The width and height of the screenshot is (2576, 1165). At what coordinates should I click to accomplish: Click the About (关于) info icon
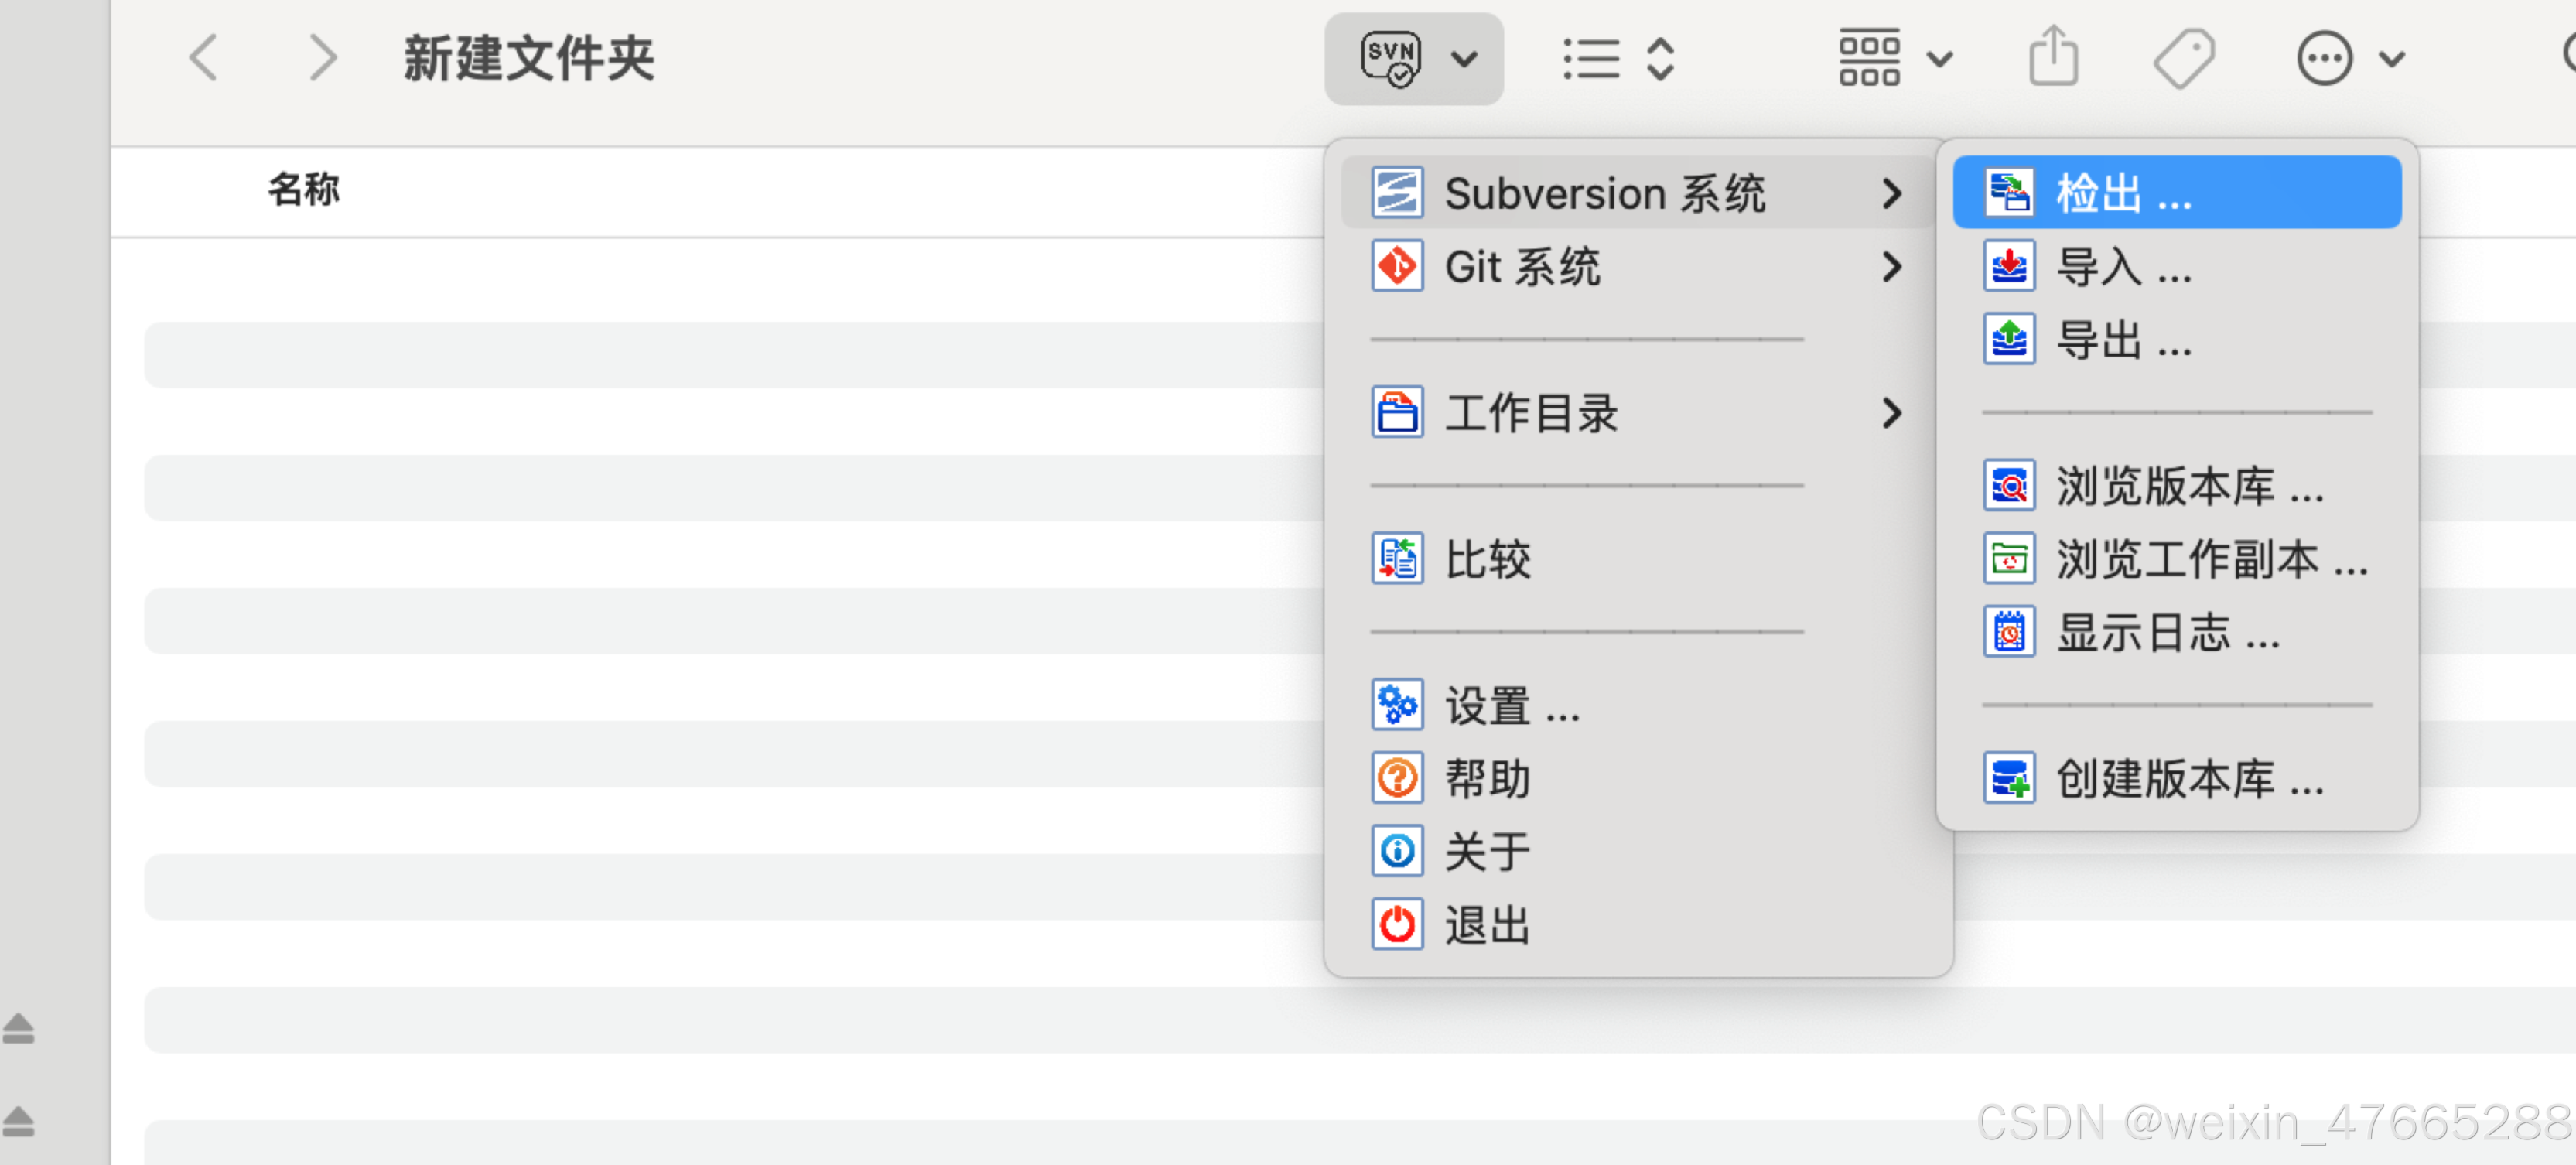point(1397,852)
